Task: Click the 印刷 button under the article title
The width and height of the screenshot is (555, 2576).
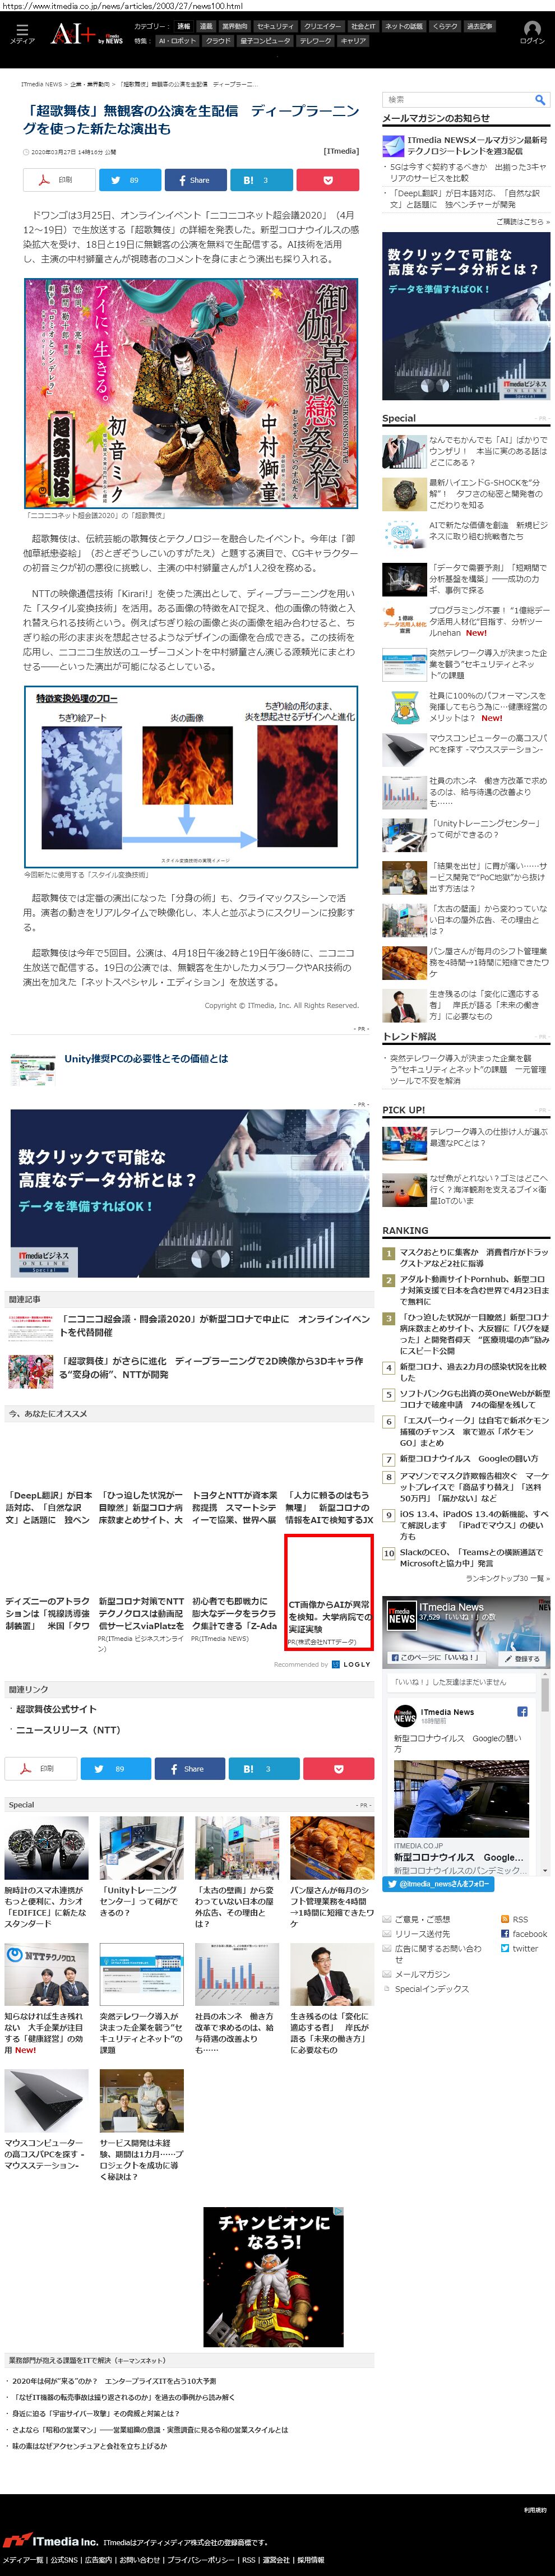Action: (x=59, y=180)
